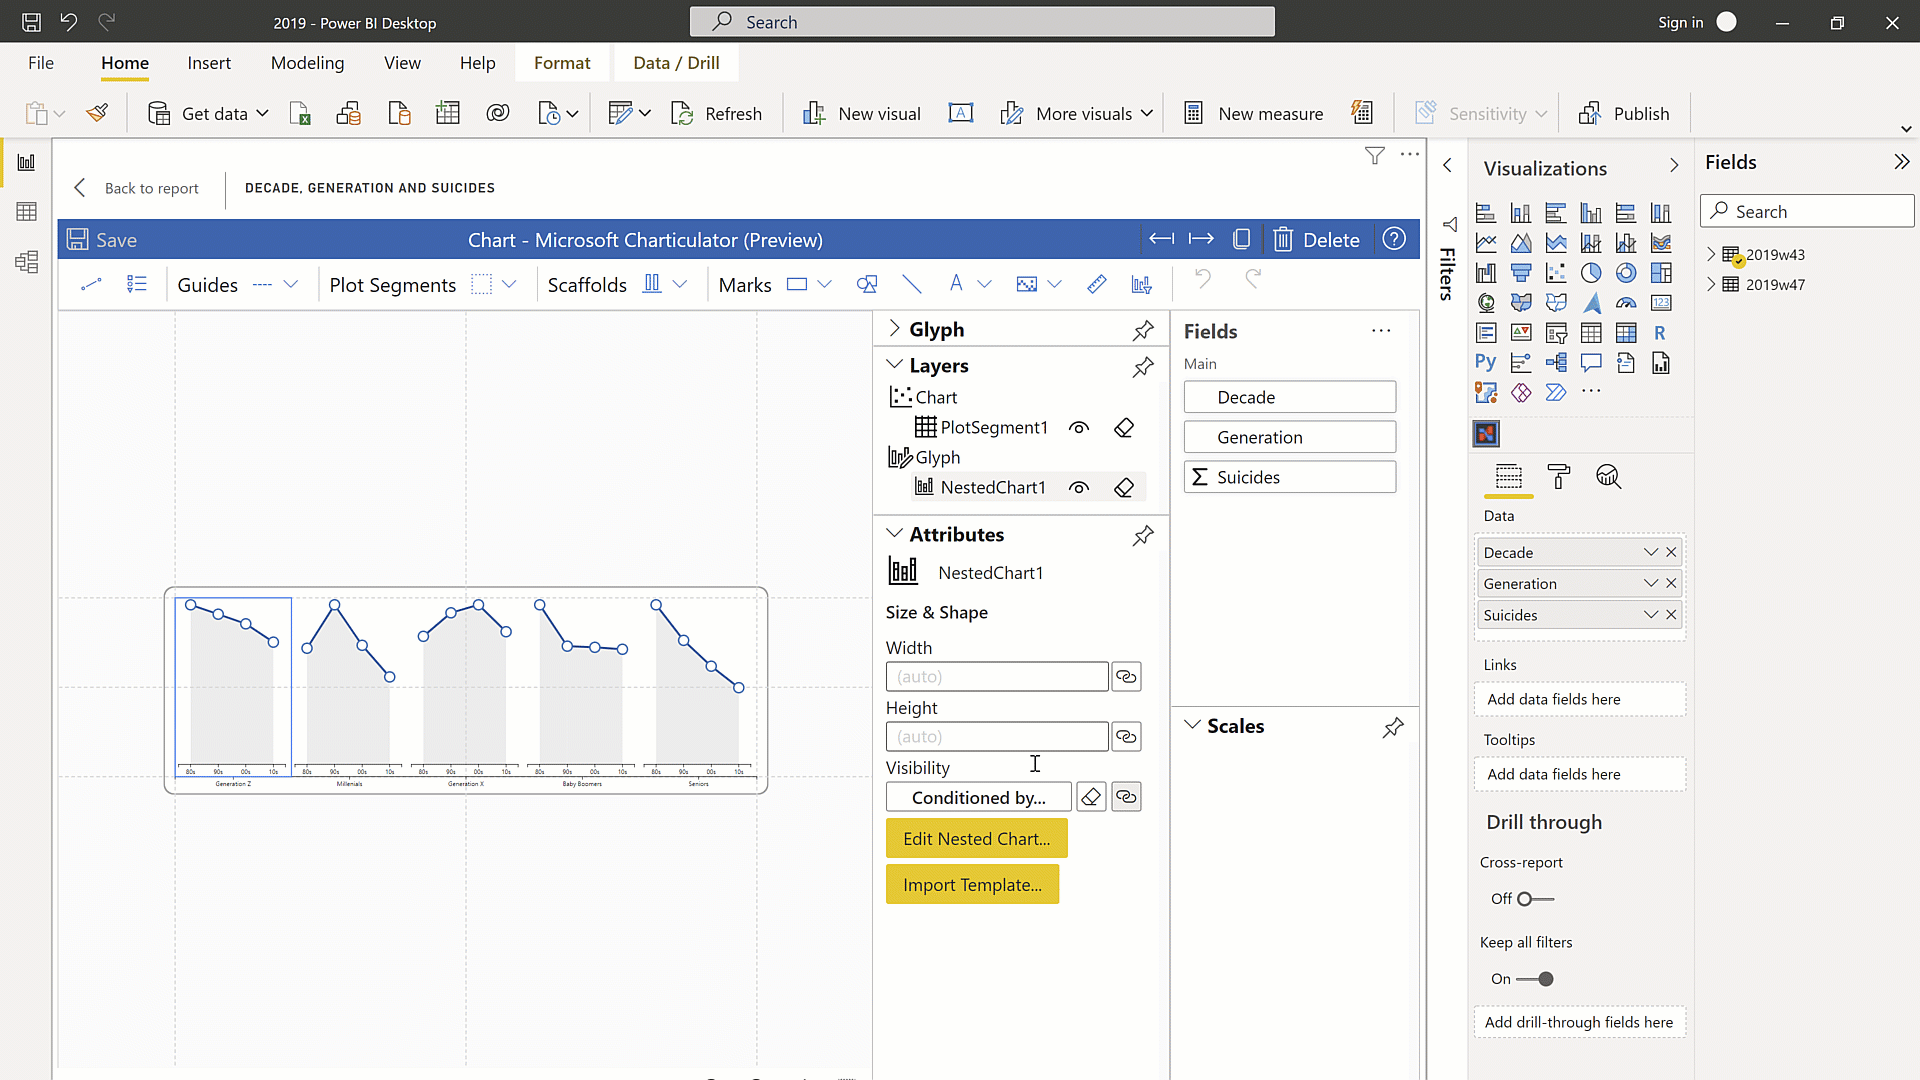Open the File menu
This screenshot has height=1080, width=1920.
[41, 63]
